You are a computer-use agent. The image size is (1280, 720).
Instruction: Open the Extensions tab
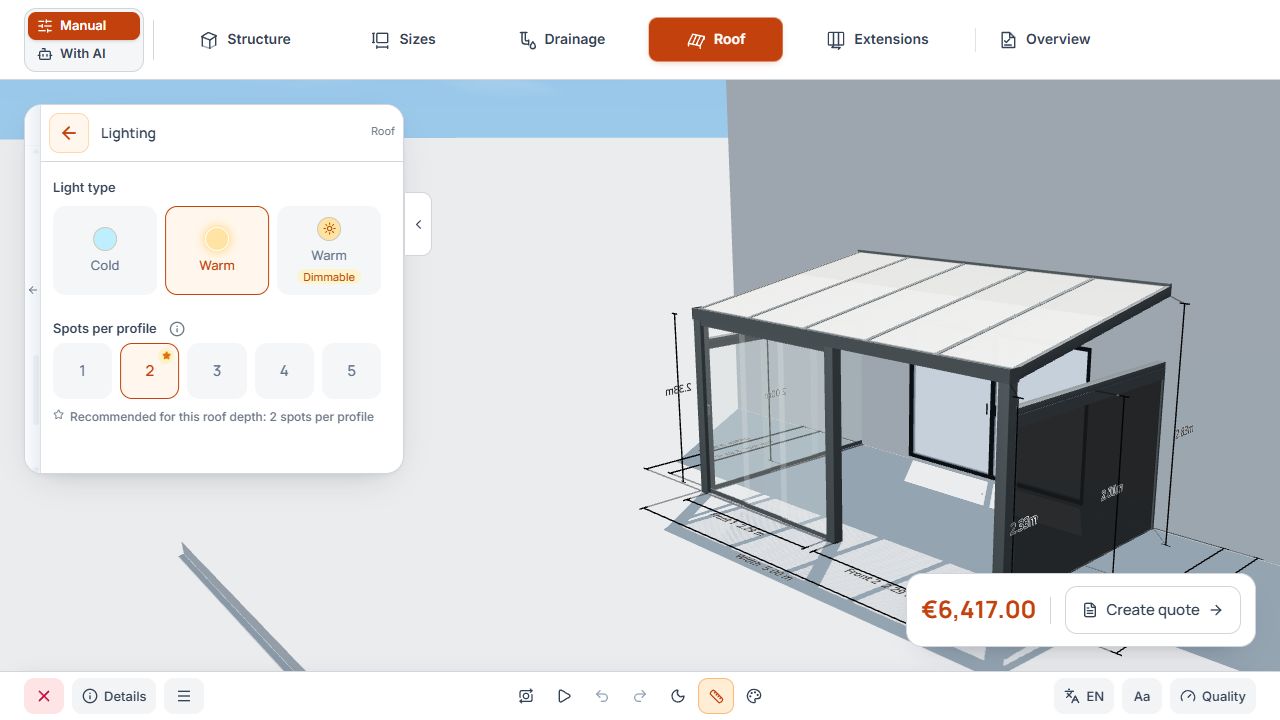(878, 39)
